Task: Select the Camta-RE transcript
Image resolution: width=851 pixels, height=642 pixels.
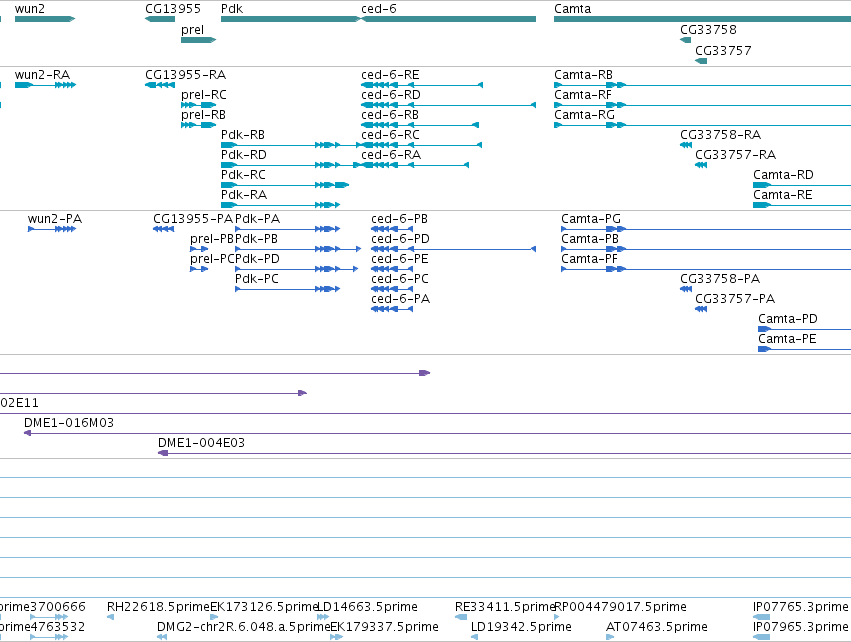Action: point(802,205)
